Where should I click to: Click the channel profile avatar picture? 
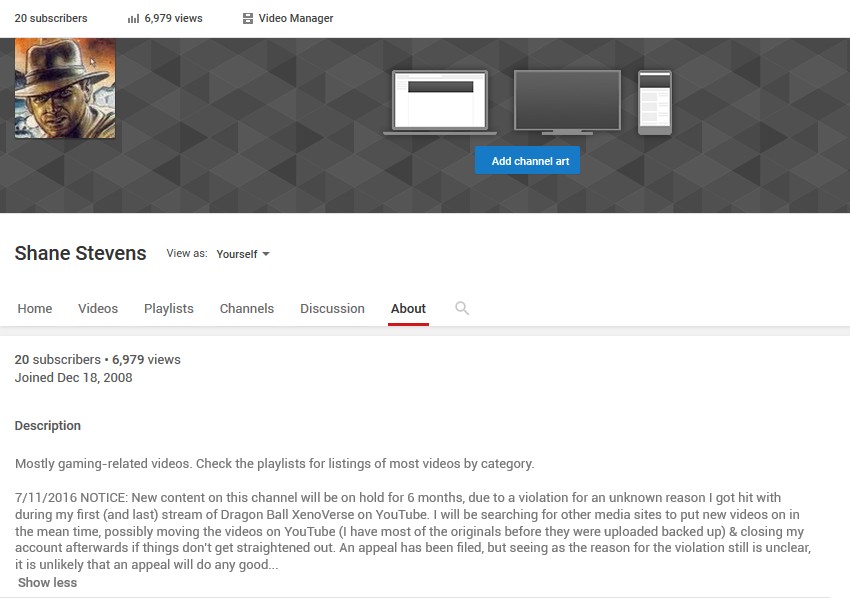click(x=65, y=88)
